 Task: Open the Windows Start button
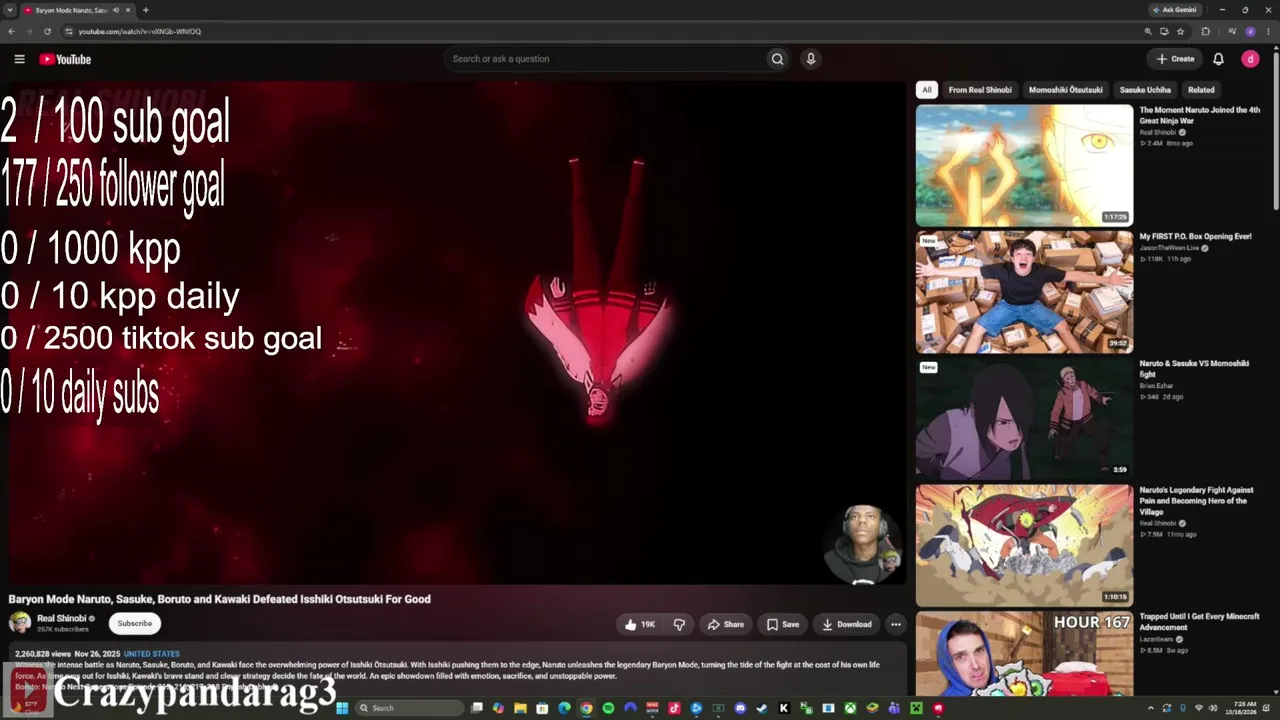click(x=342, y=708)
